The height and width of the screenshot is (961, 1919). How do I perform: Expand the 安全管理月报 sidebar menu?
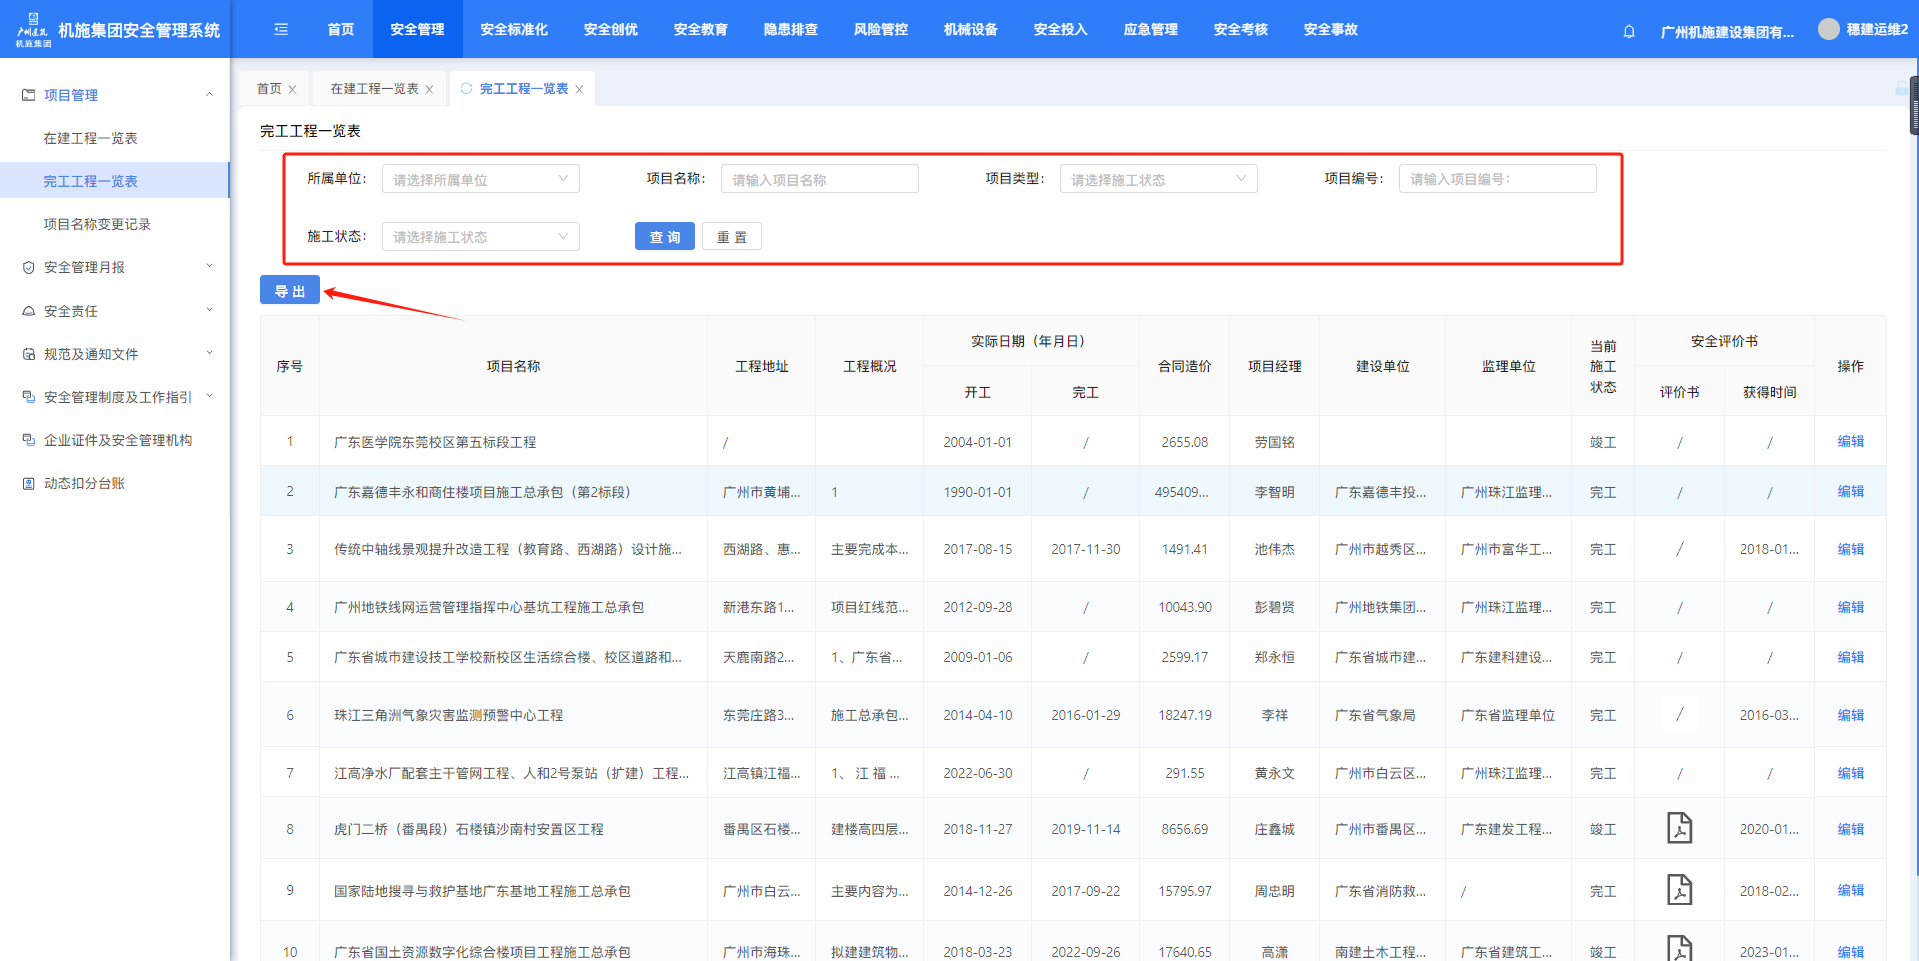pos(115,267)
